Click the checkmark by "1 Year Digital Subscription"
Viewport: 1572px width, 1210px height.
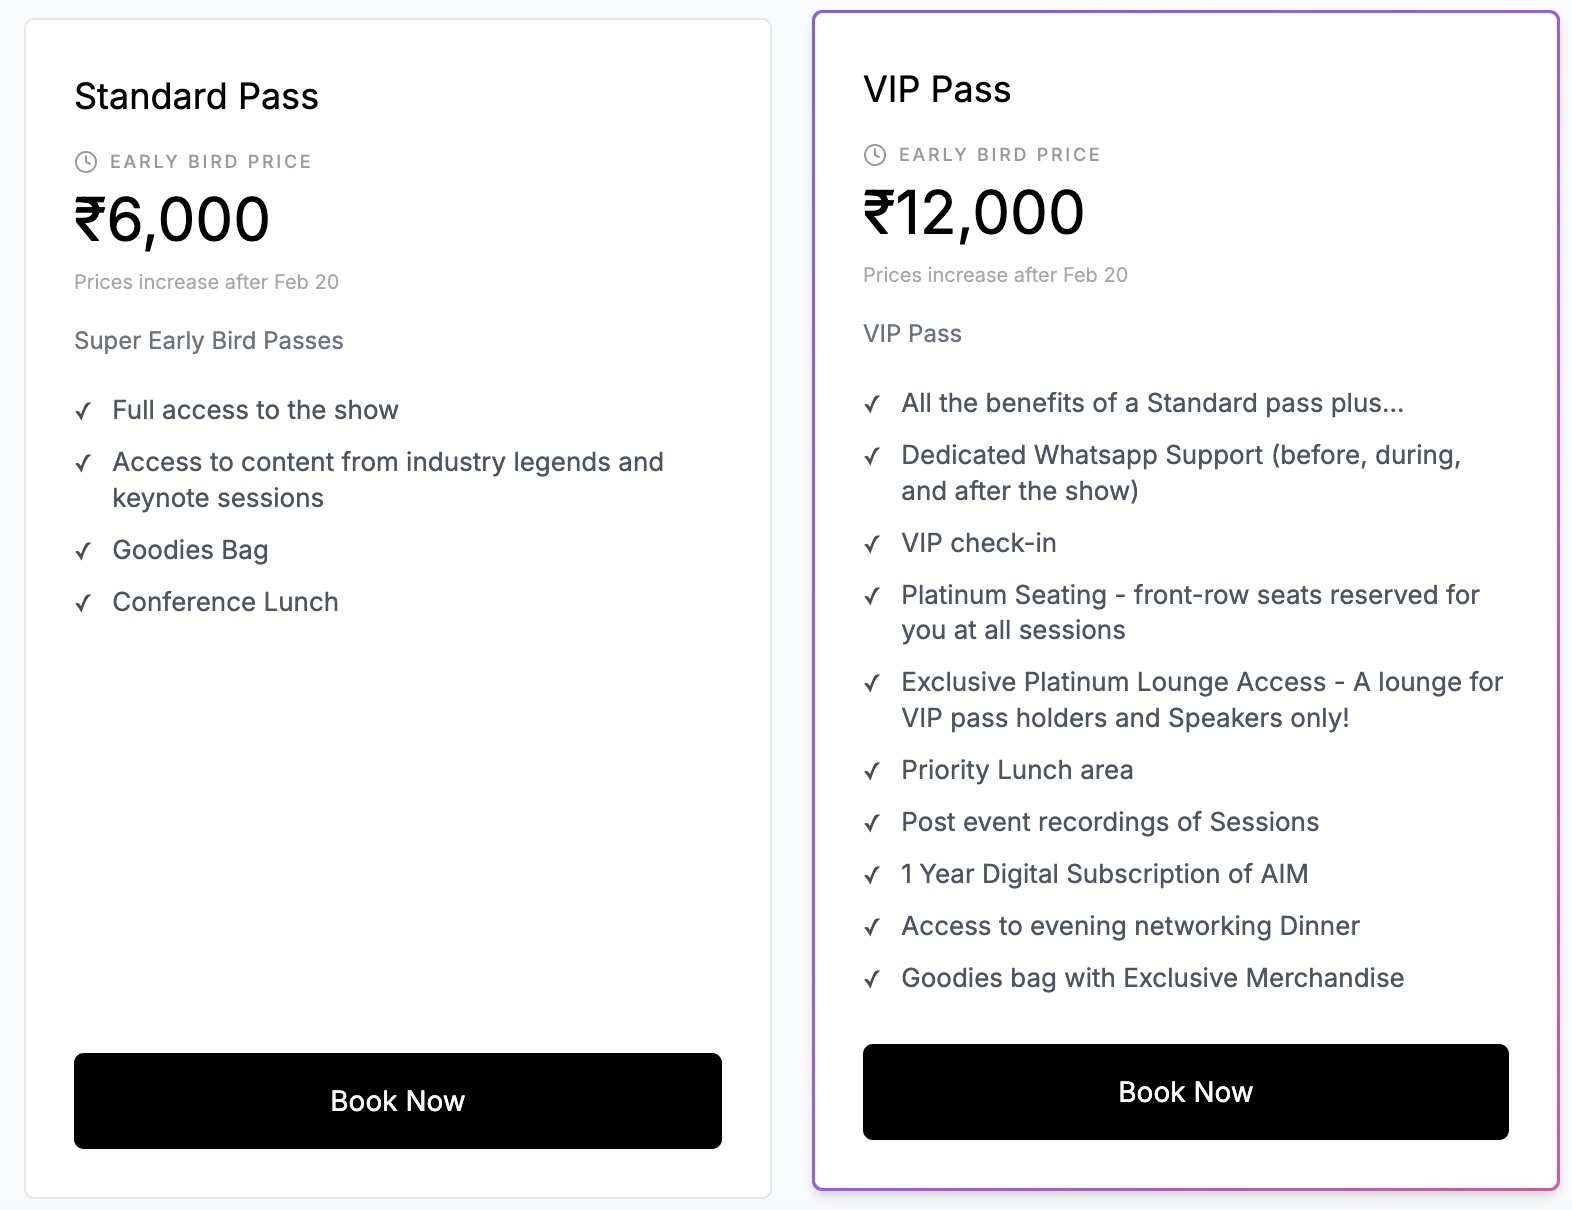point(873,875)
